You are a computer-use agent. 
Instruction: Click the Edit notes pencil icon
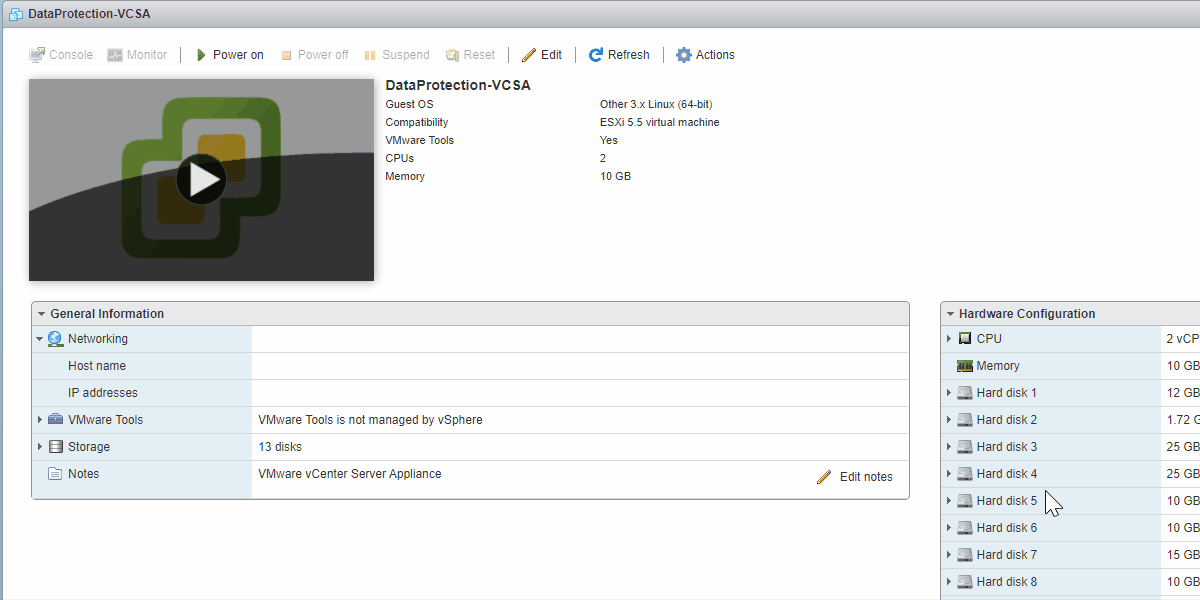coord(824,477)
